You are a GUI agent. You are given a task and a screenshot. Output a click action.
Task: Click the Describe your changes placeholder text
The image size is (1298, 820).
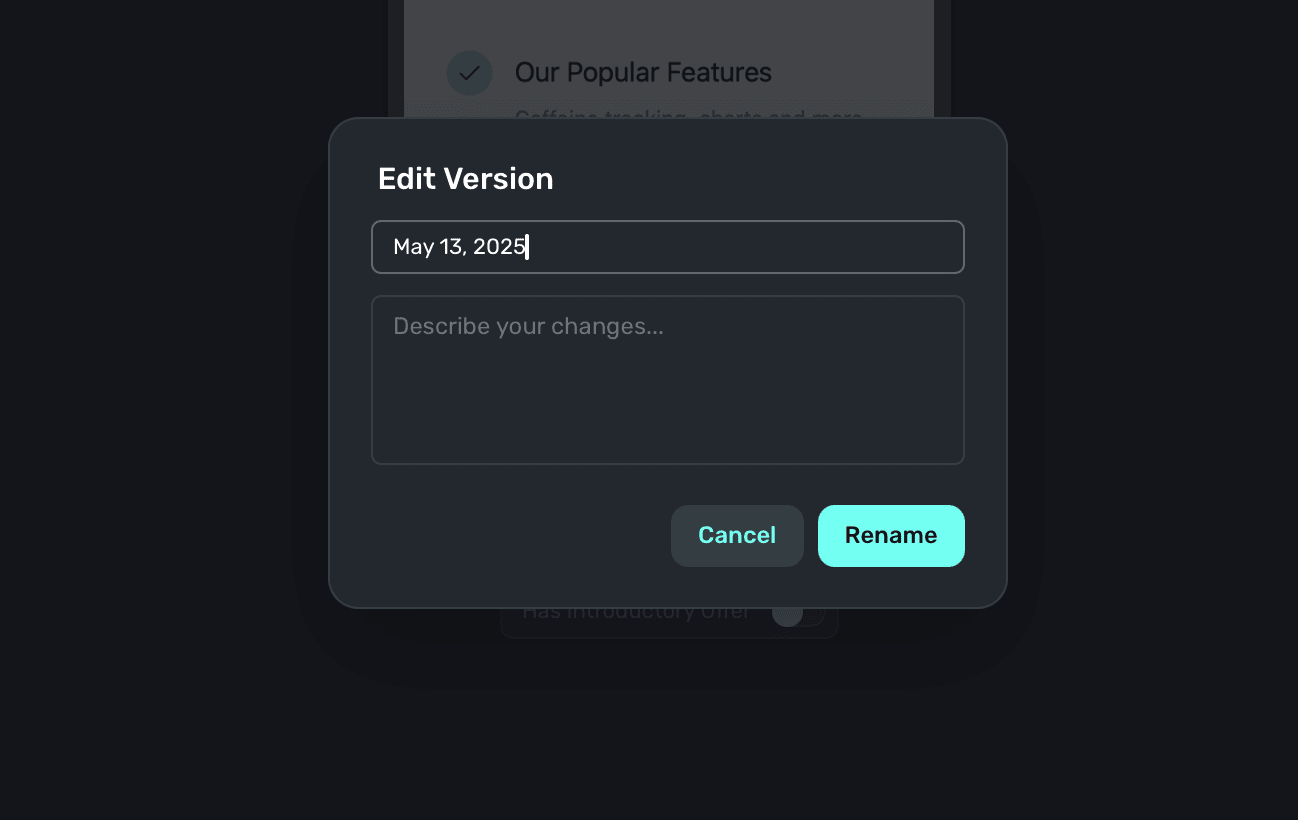coord(528,326)
